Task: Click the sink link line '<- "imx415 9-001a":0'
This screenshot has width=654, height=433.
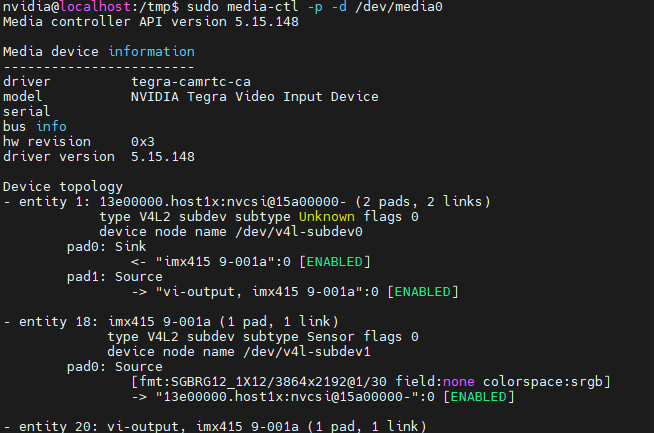Action: point(211,262)
